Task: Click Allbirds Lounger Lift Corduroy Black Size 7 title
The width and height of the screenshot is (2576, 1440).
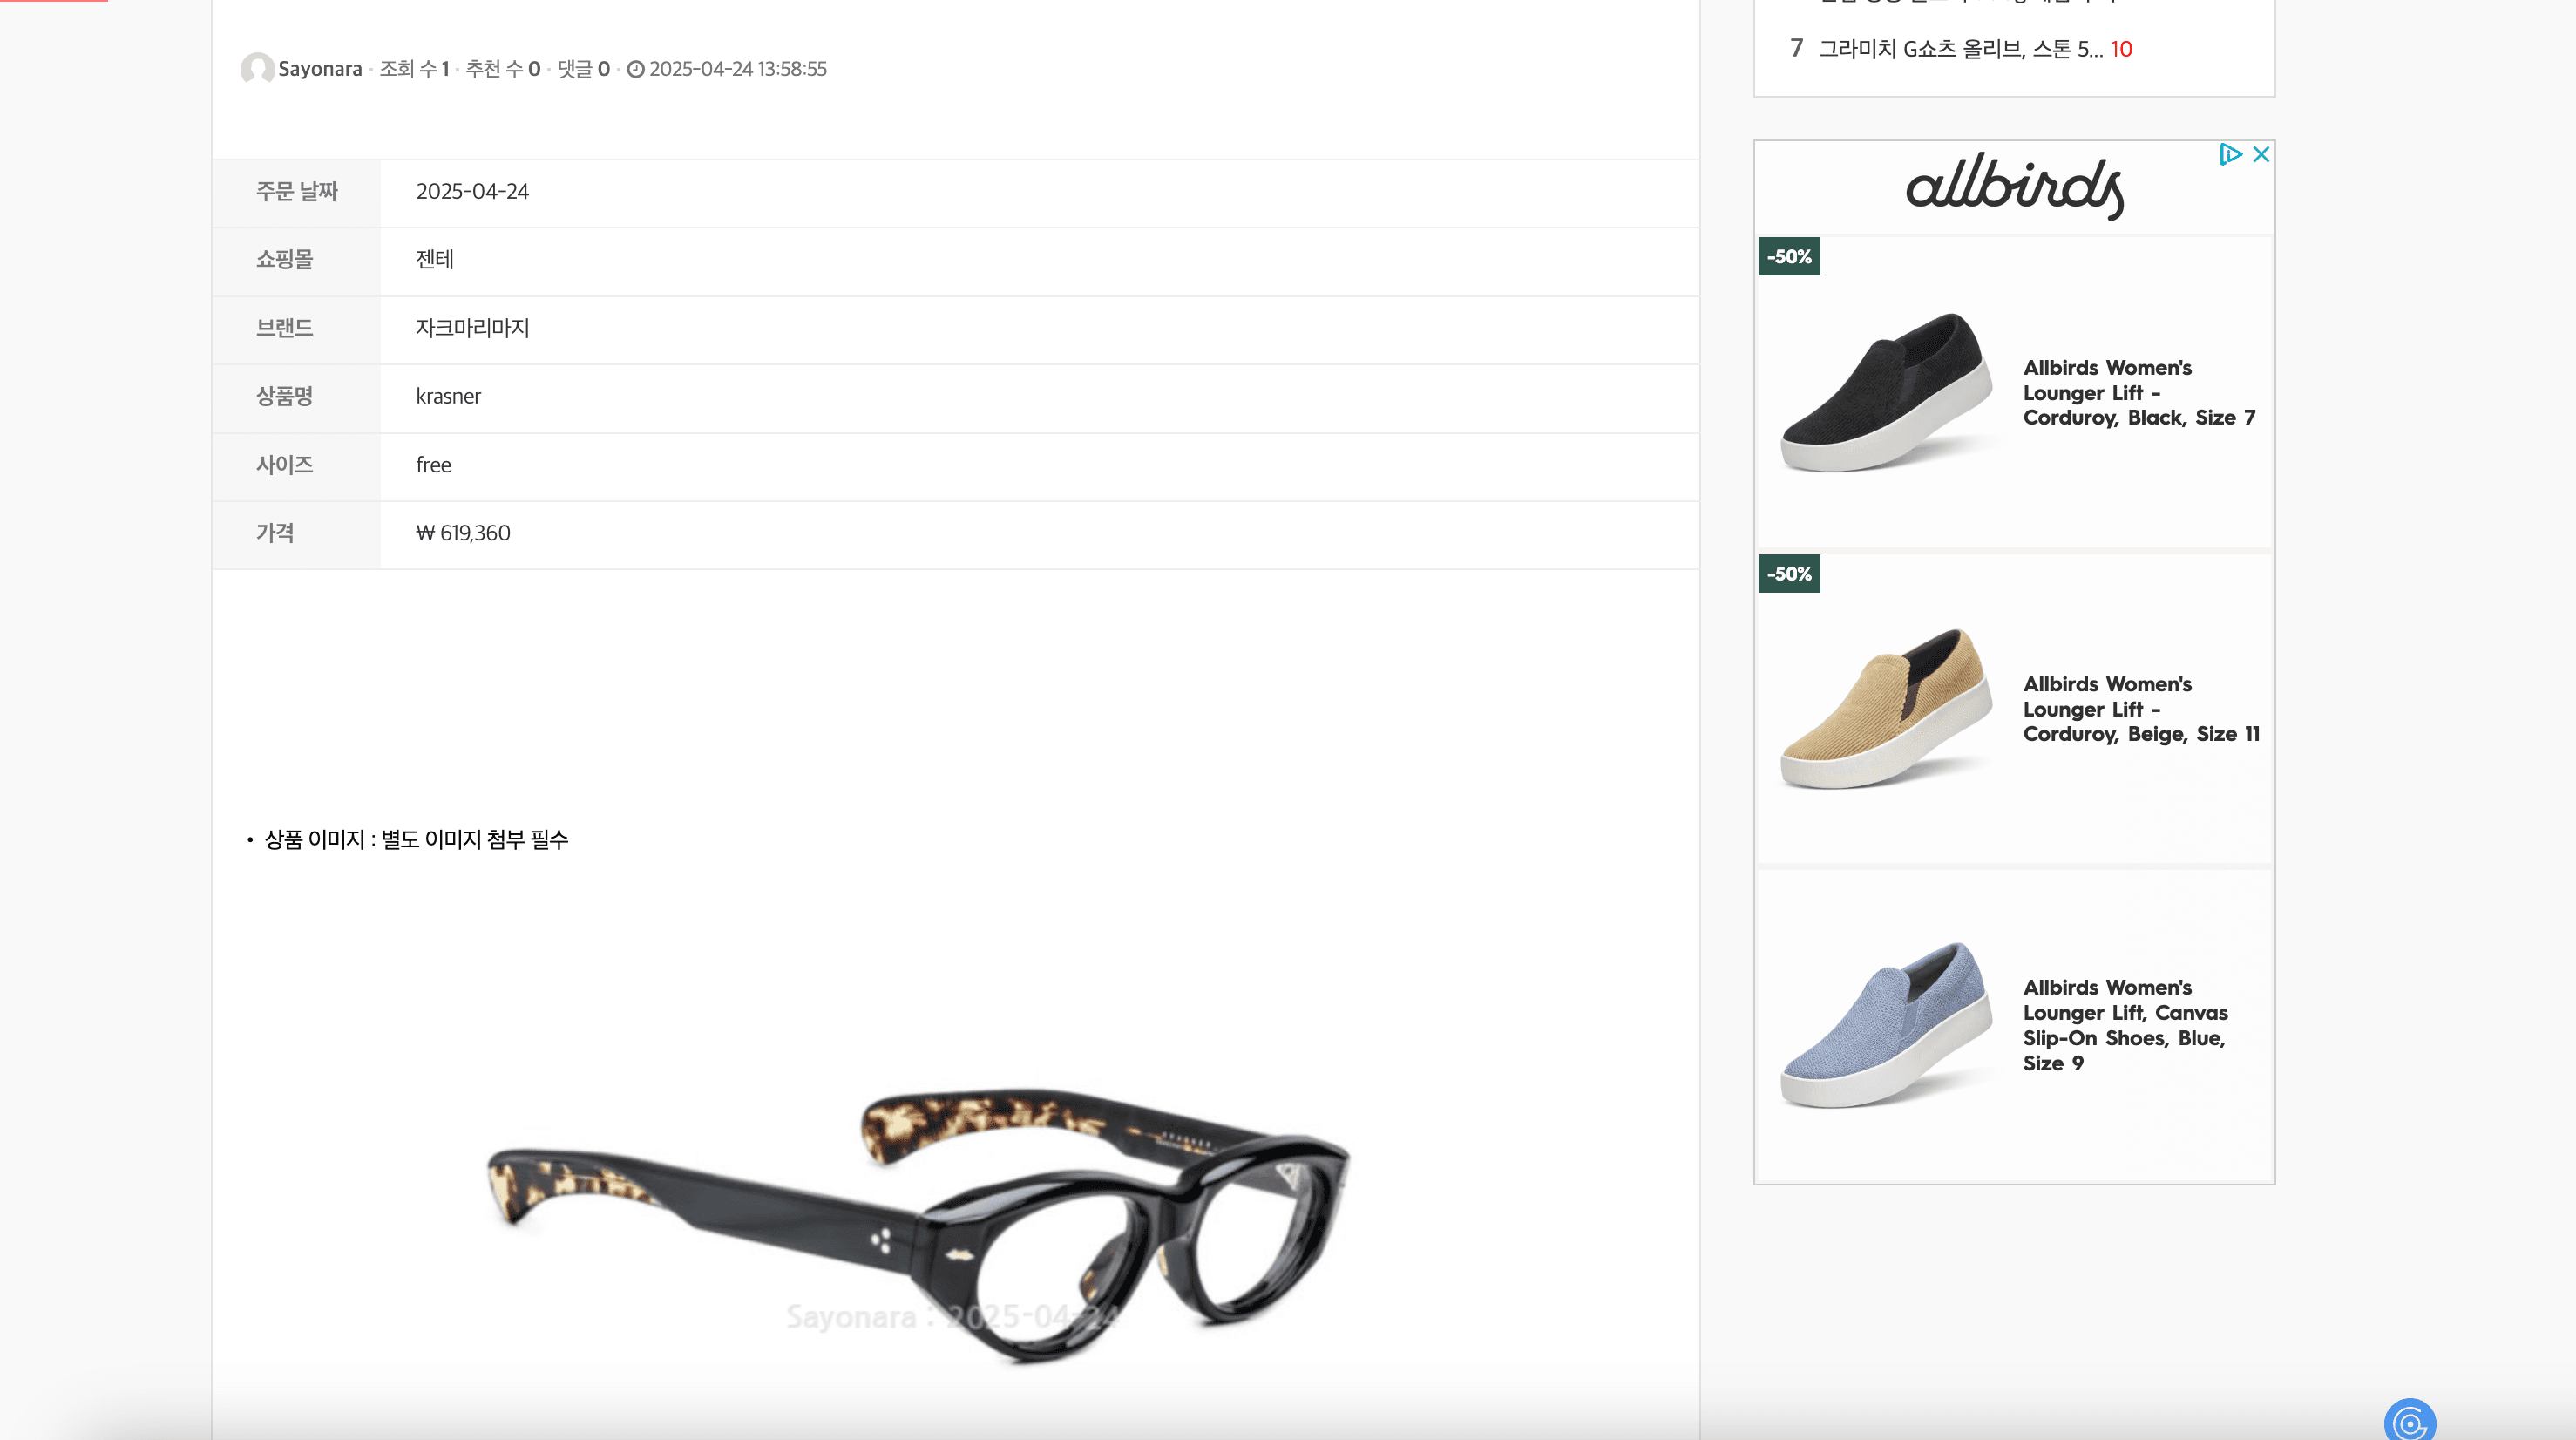Action: pyautogui.click(x=2139, y=393)
